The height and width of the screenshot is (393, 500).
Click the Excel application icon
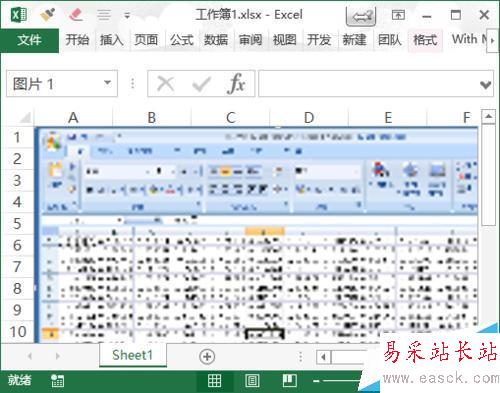coord(19,15)
